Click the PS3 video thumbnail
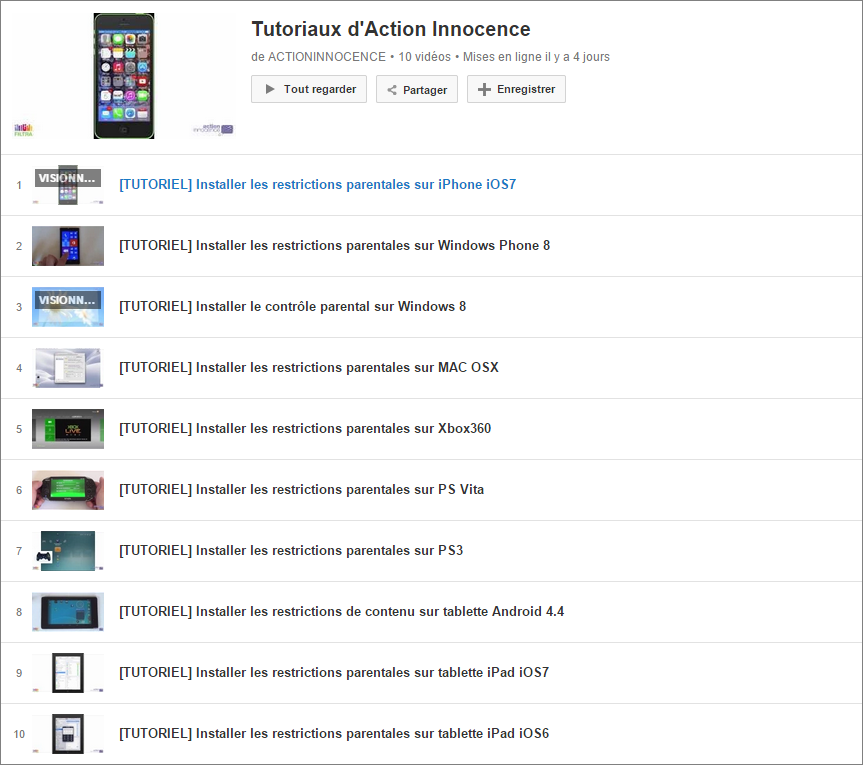The width and height of the screenshot is (863, 765). (x=68, y=551)
